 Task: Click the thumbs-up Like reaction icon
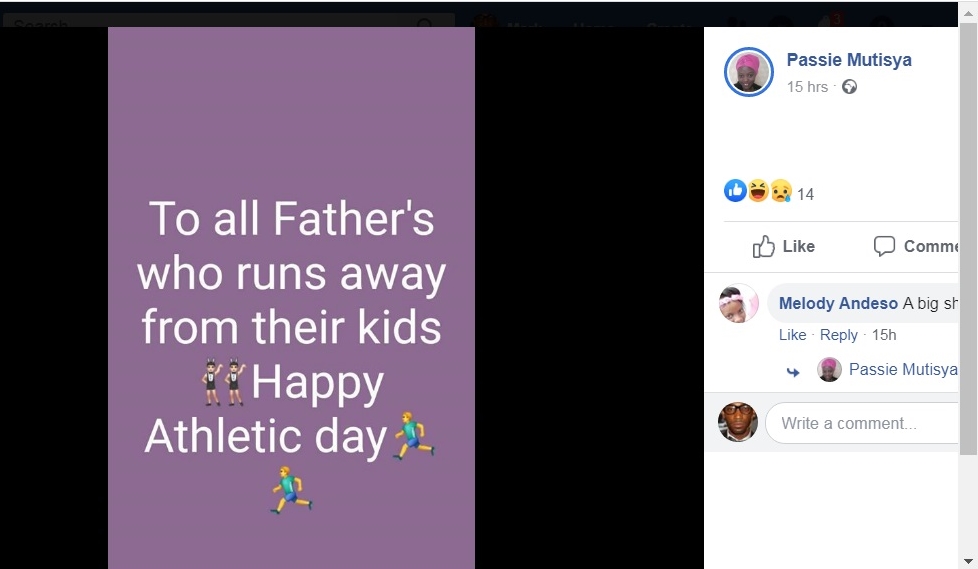(735, 191)
